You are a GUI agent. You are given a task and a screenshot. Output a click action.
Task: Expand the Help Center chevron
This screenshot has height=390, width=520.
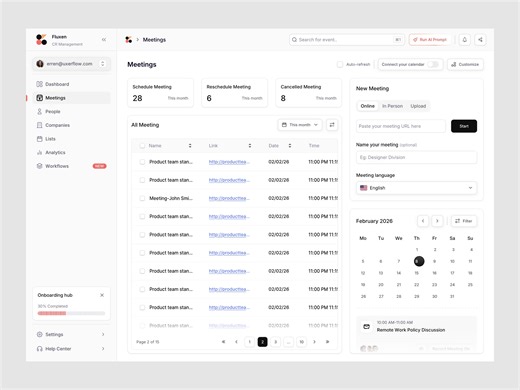click(x=103, y=349)
